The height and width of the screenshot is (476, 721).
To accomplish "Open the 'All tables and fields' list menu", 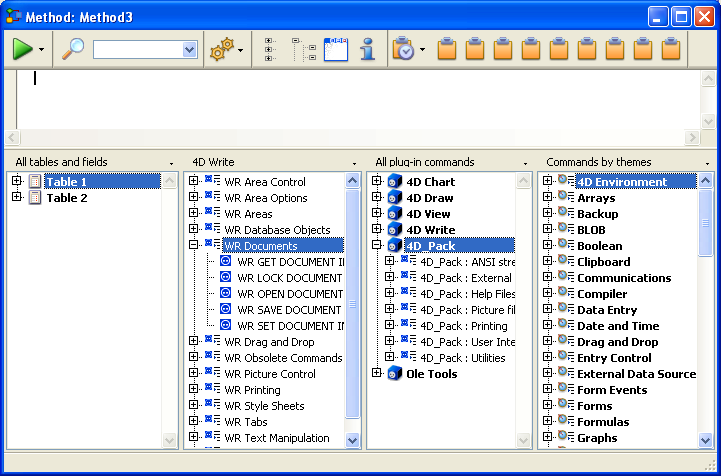I will pyautogui.click(x=171, y=162).
